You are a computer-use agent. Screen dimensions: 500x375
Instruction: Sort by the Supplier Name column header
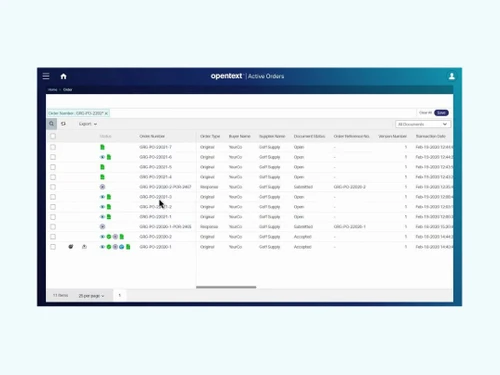[x=272, y=136]
